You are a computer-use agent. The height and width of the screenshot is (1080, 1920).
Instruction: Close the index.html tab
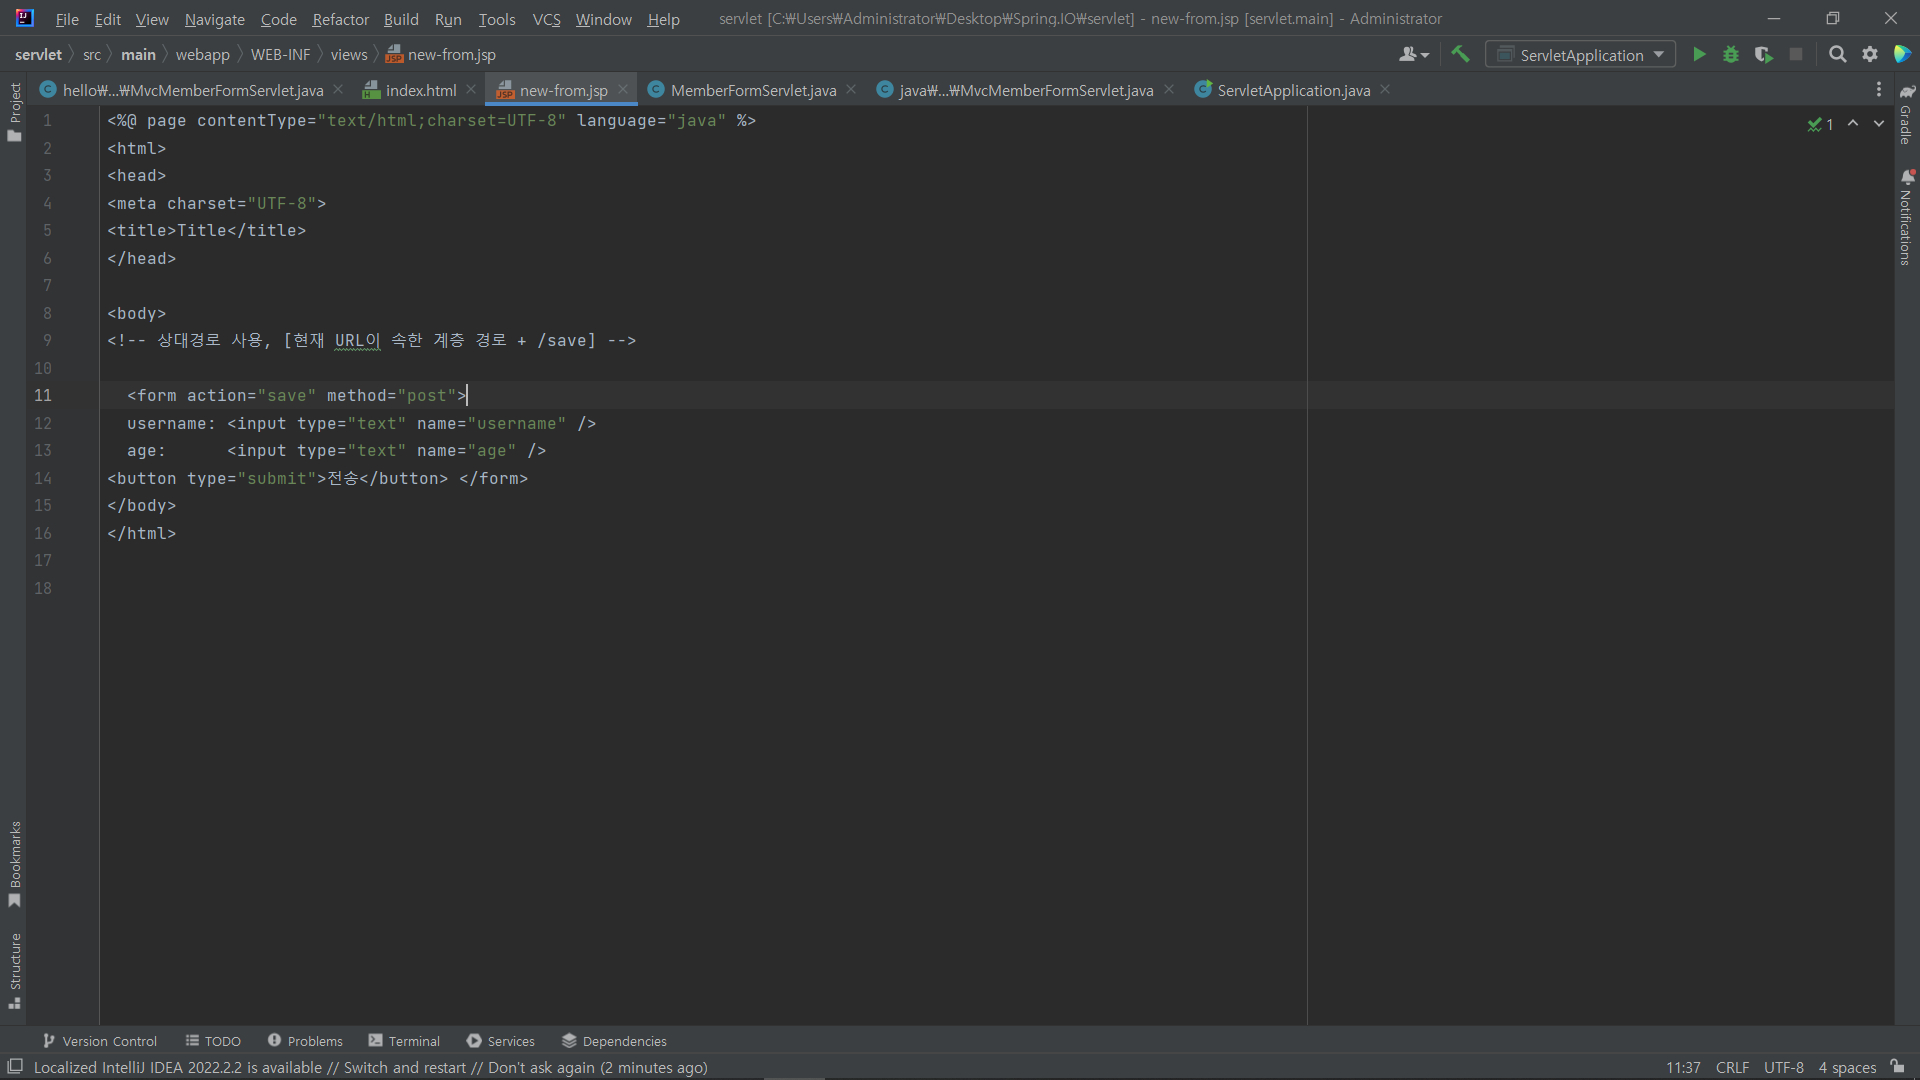[471, 90]
